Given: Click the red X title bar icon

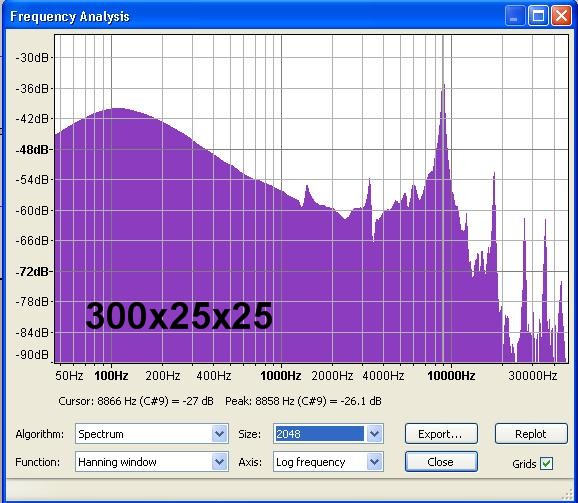Looking at the screenshot, I should [561, 16].
